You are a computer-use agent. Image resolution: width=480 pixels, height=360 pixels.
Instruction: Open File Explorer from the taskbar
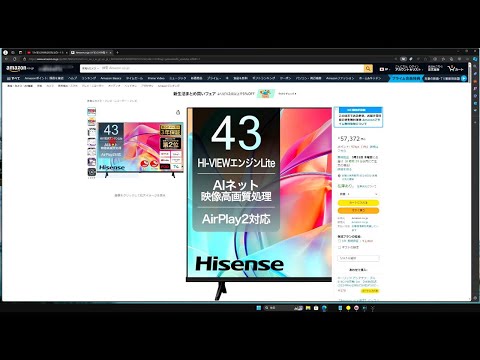pyautogui.click(x=308, y=308)
